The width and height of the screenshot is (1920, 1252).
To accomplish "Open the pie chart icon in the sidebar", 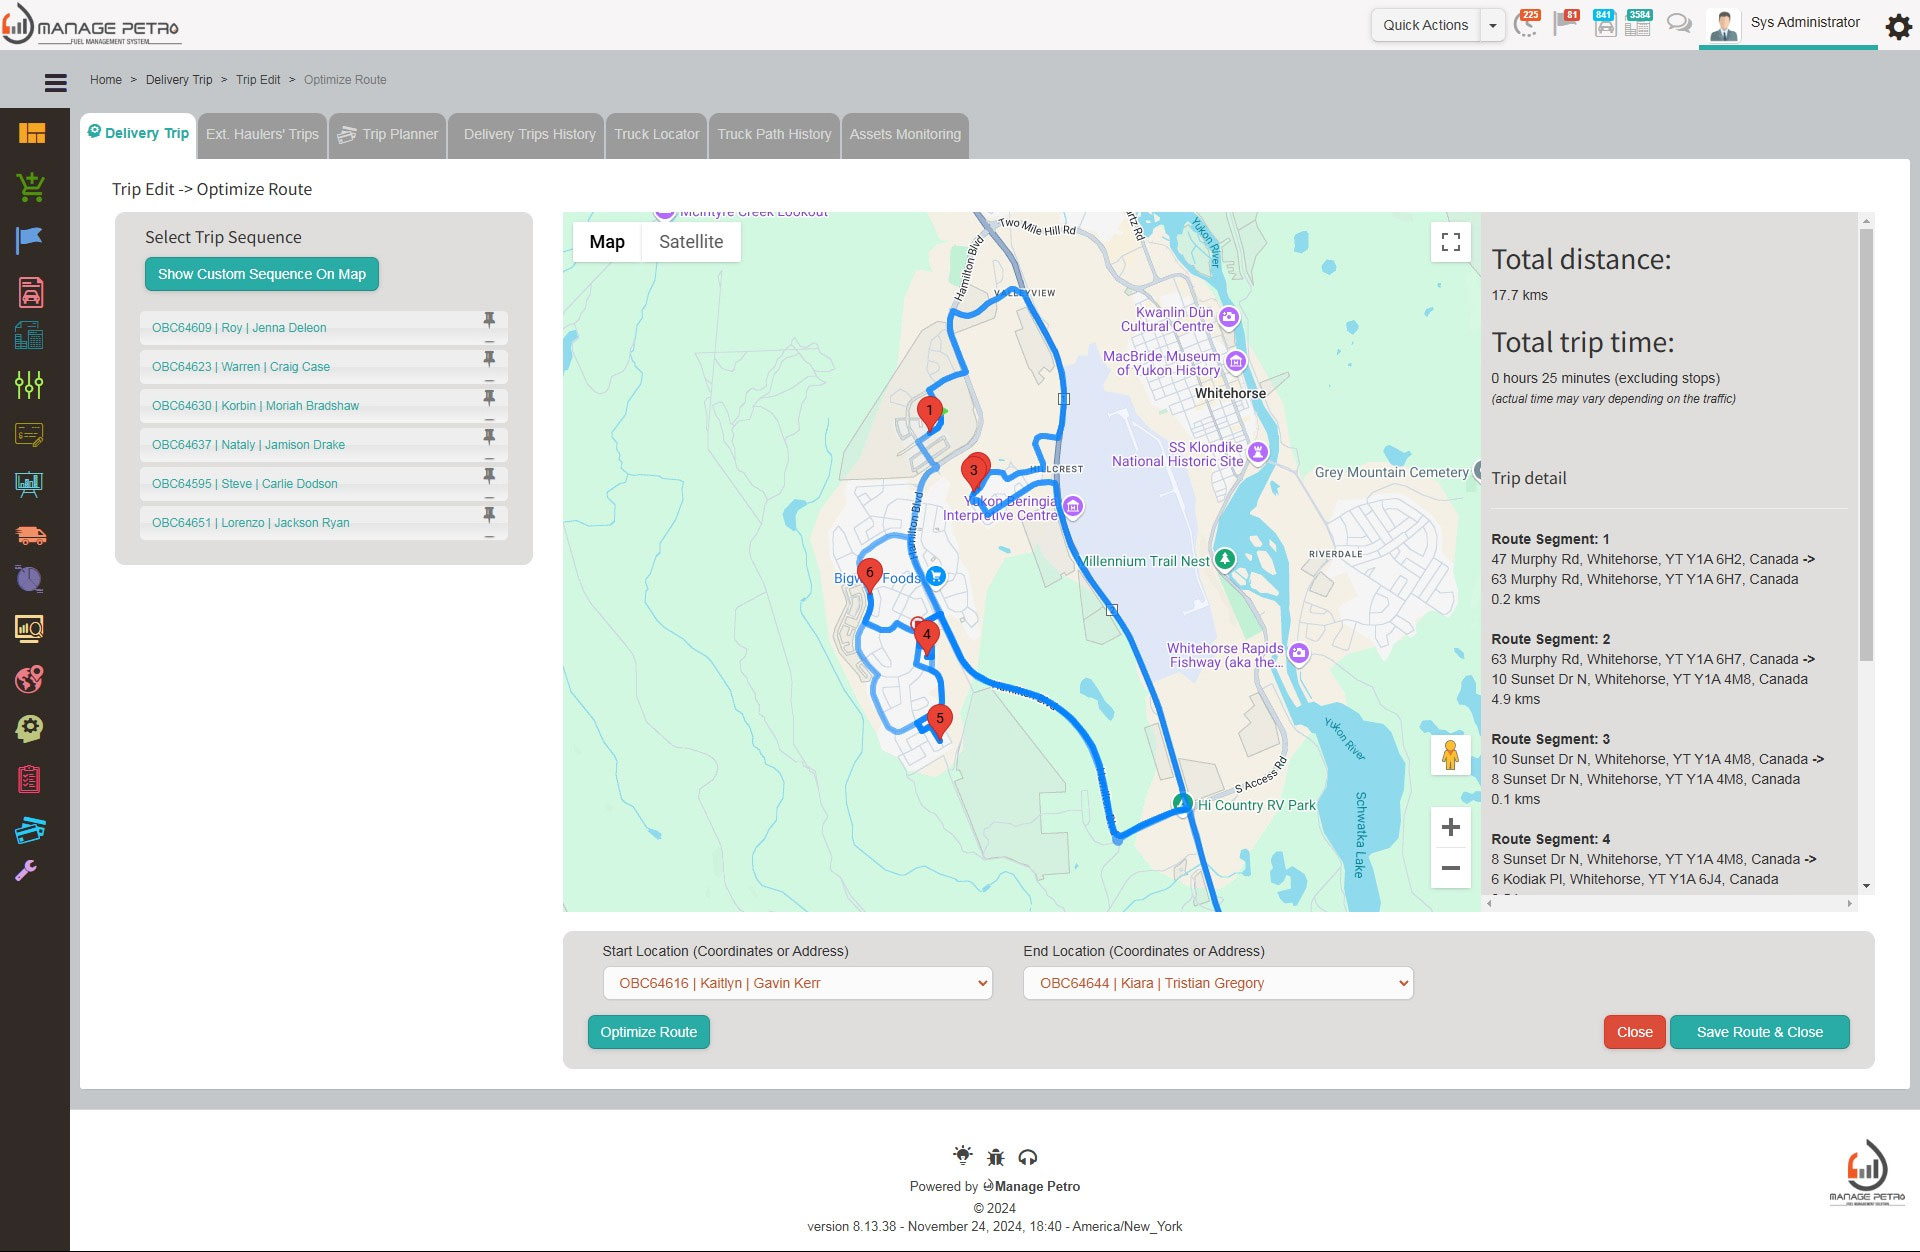I will pos(30,579).
